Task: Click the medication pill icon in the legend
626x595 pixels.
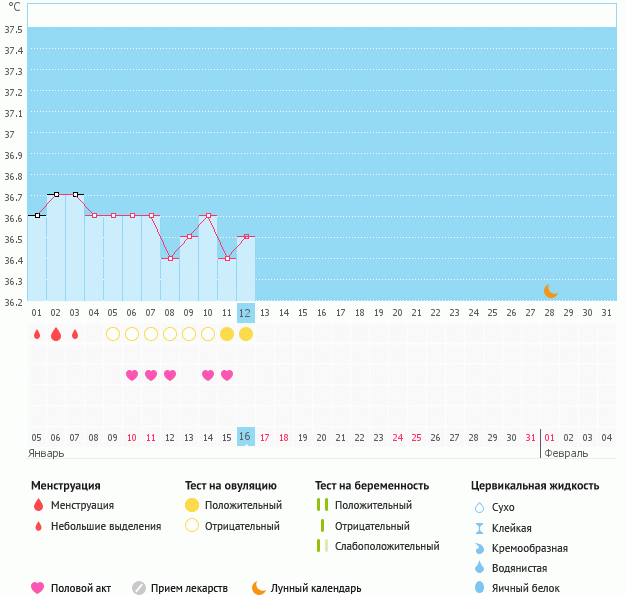Action: pyautogui.click(x=139, y=588)
